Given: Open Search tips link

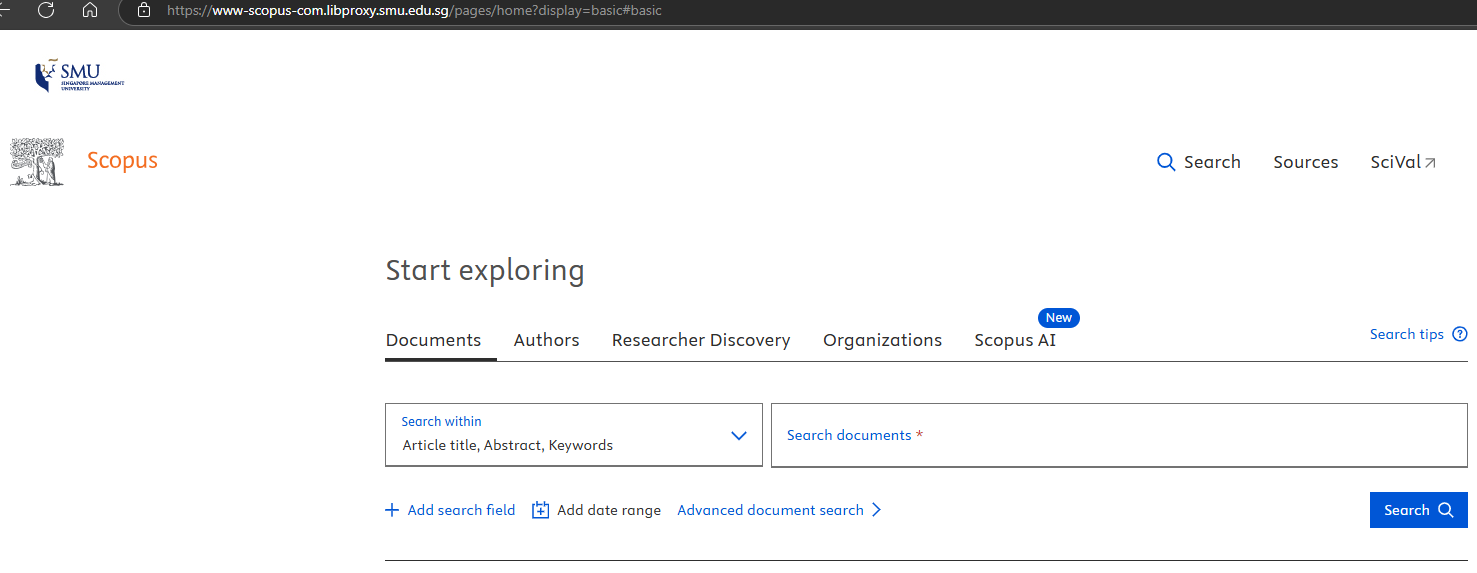Looking at the screenshot, I should 1406,334.
